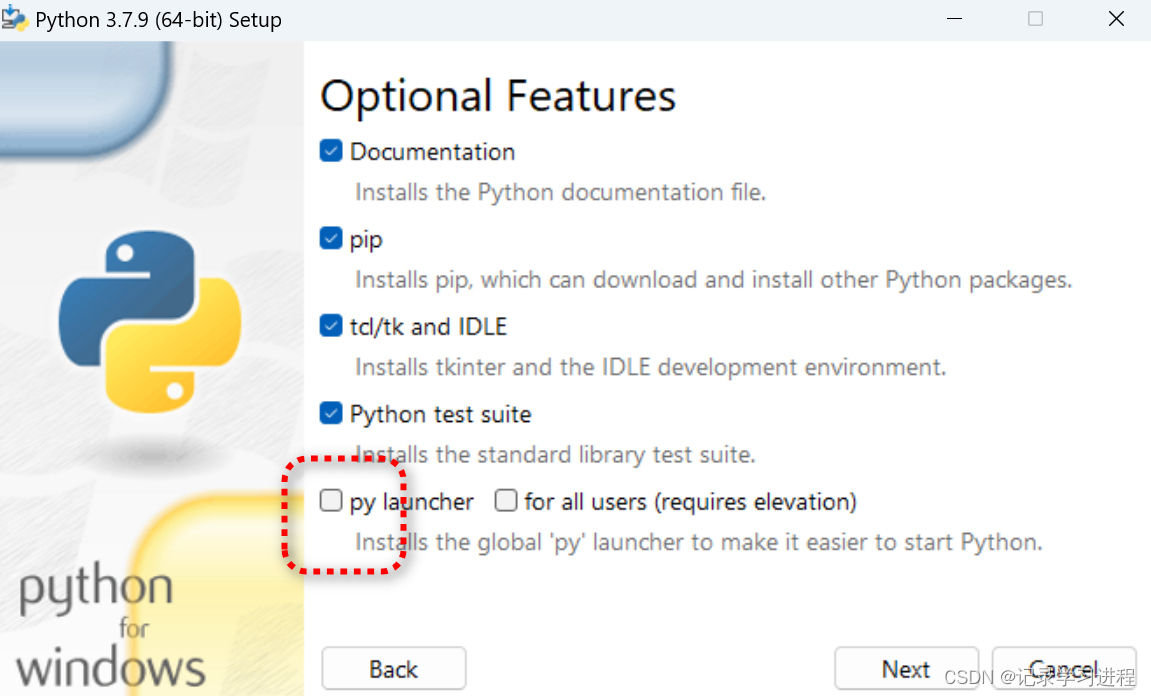Click the greyed-out maximize window button
The image size is (1151, 696).
(x=1035, y=19)
